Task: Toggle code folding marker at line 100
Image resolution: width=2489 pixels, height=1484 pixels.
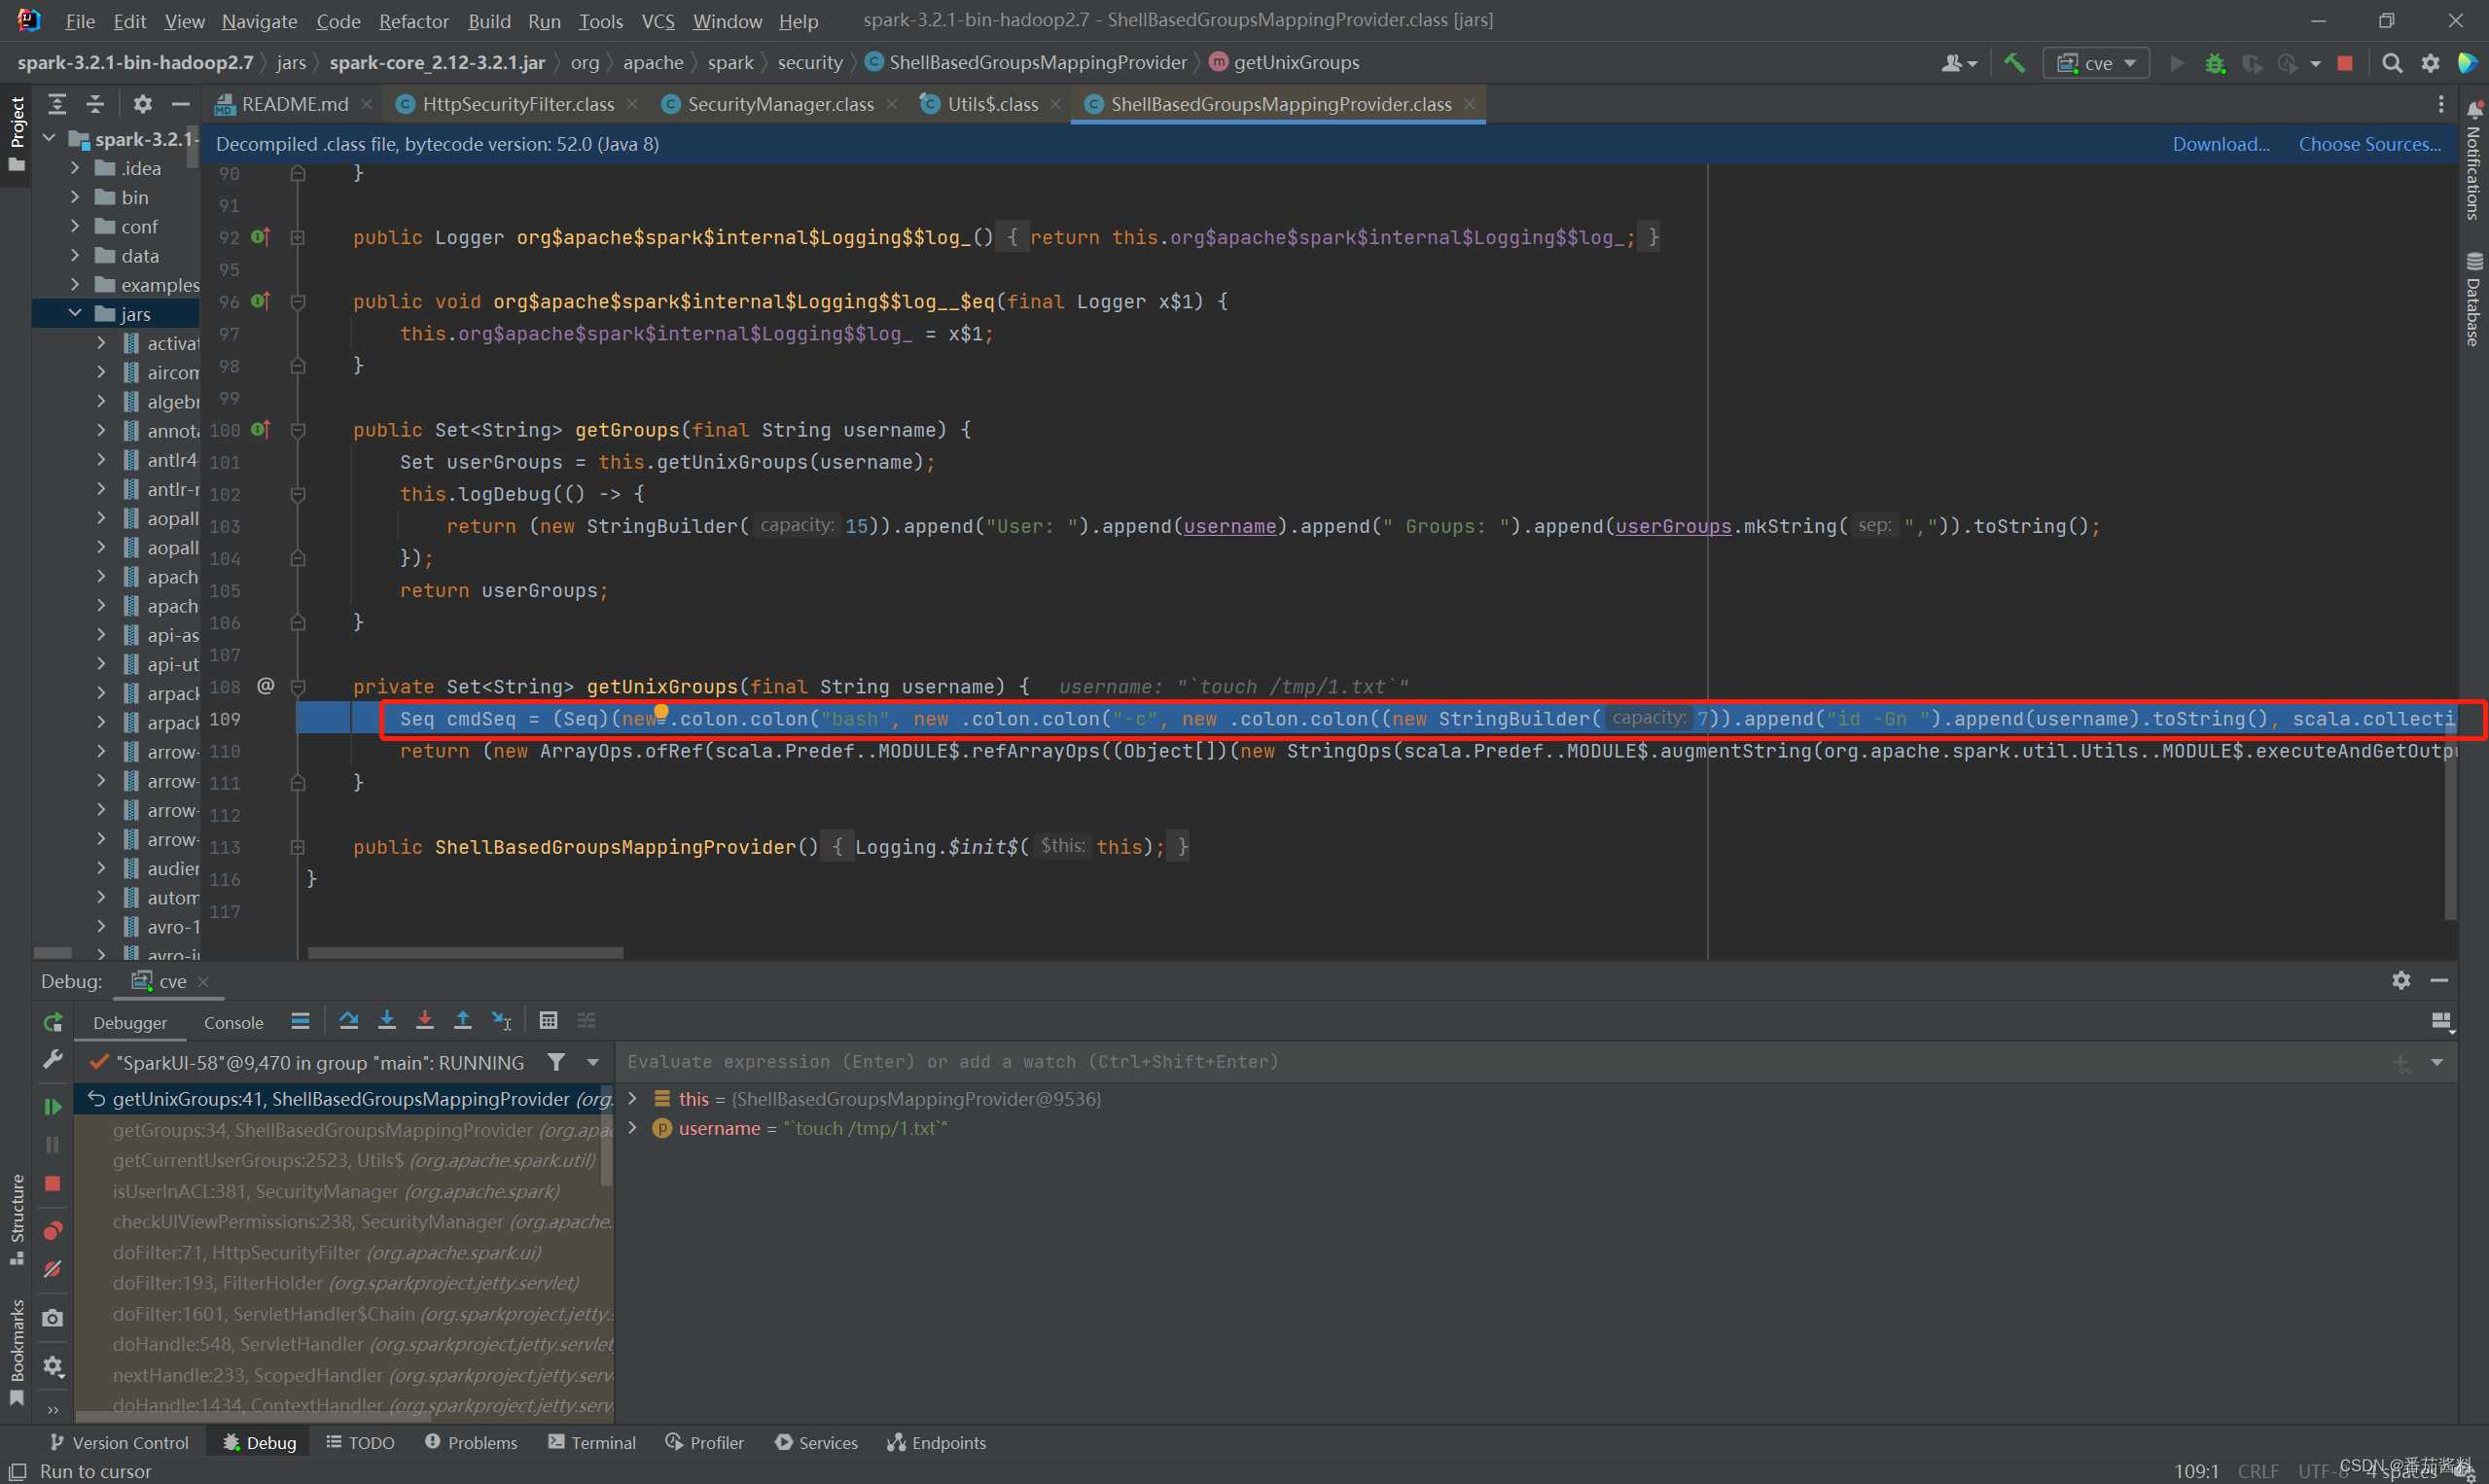Action: (x=297, y=430)
